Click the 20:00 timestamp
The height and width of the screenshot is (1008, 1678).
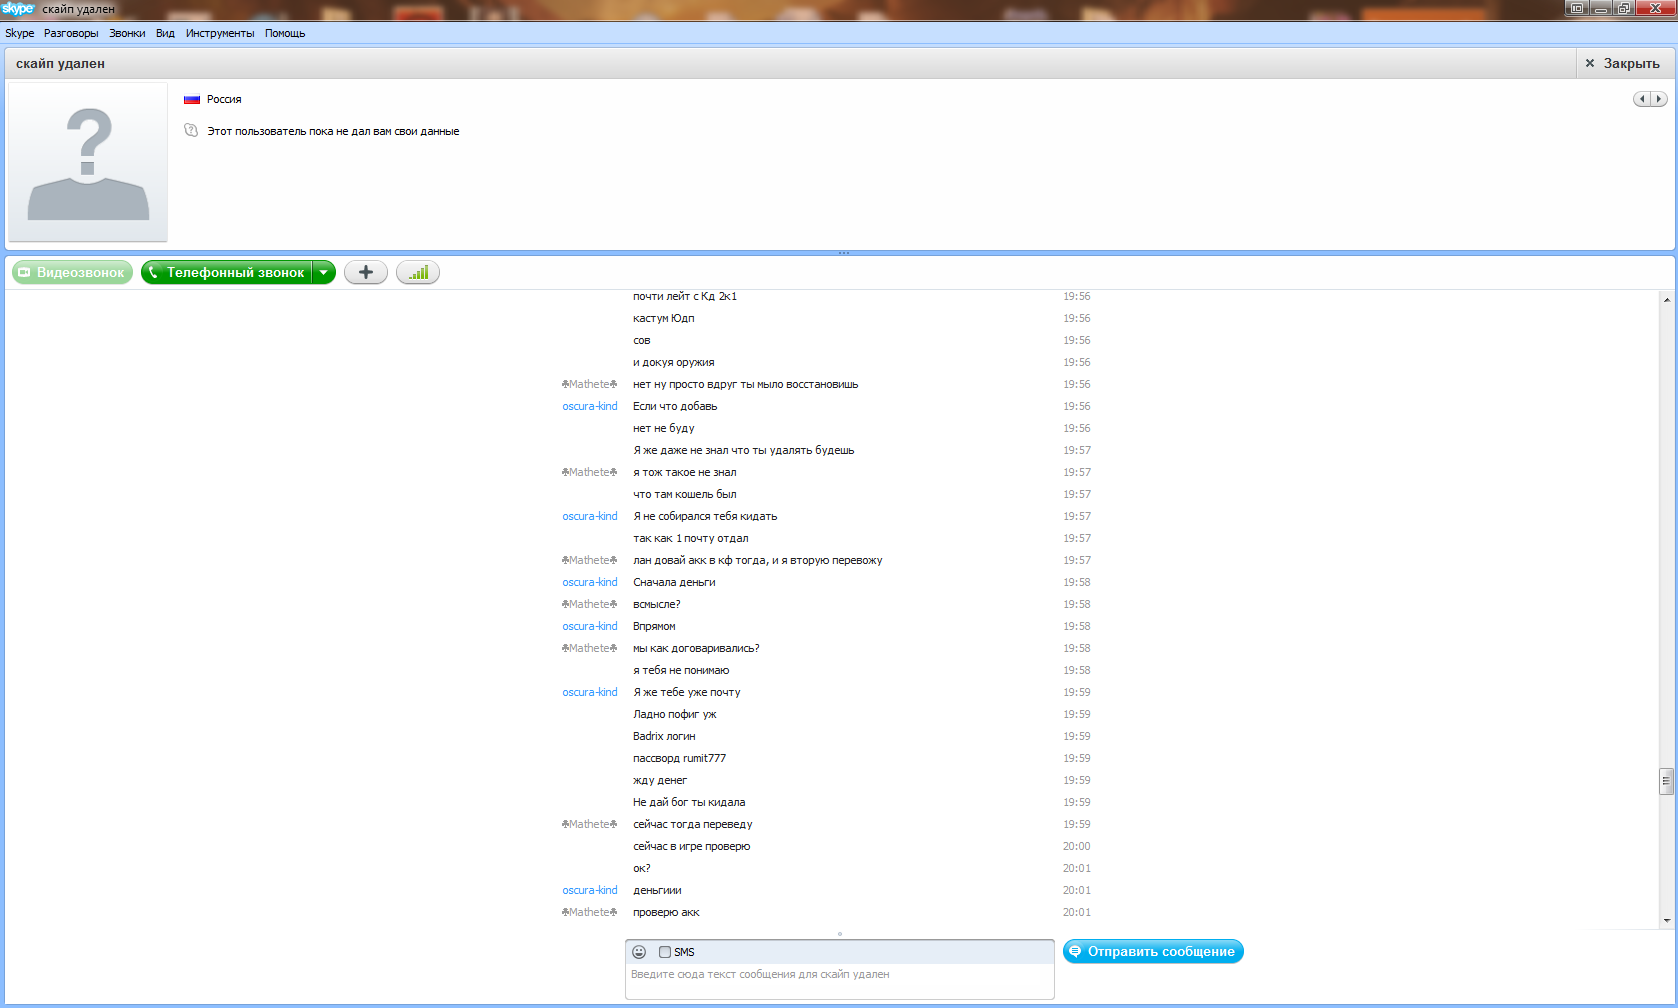(1077, 846)
